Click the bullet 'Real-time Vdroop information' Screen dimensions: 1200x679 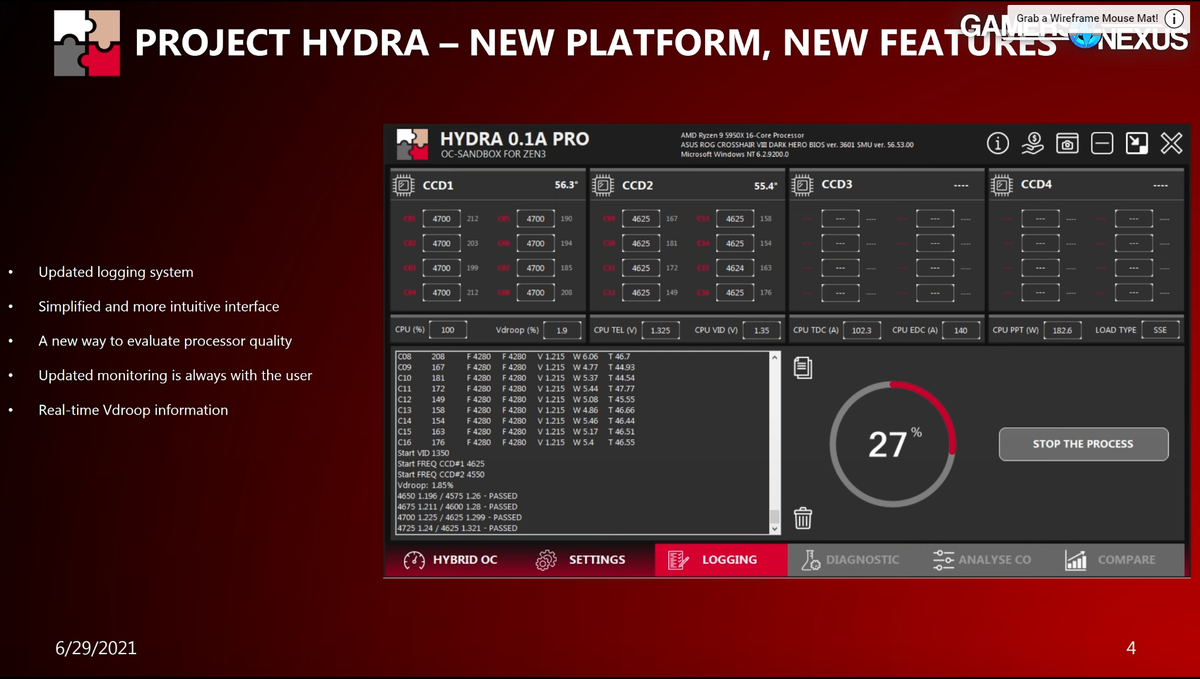pos(133,410)
